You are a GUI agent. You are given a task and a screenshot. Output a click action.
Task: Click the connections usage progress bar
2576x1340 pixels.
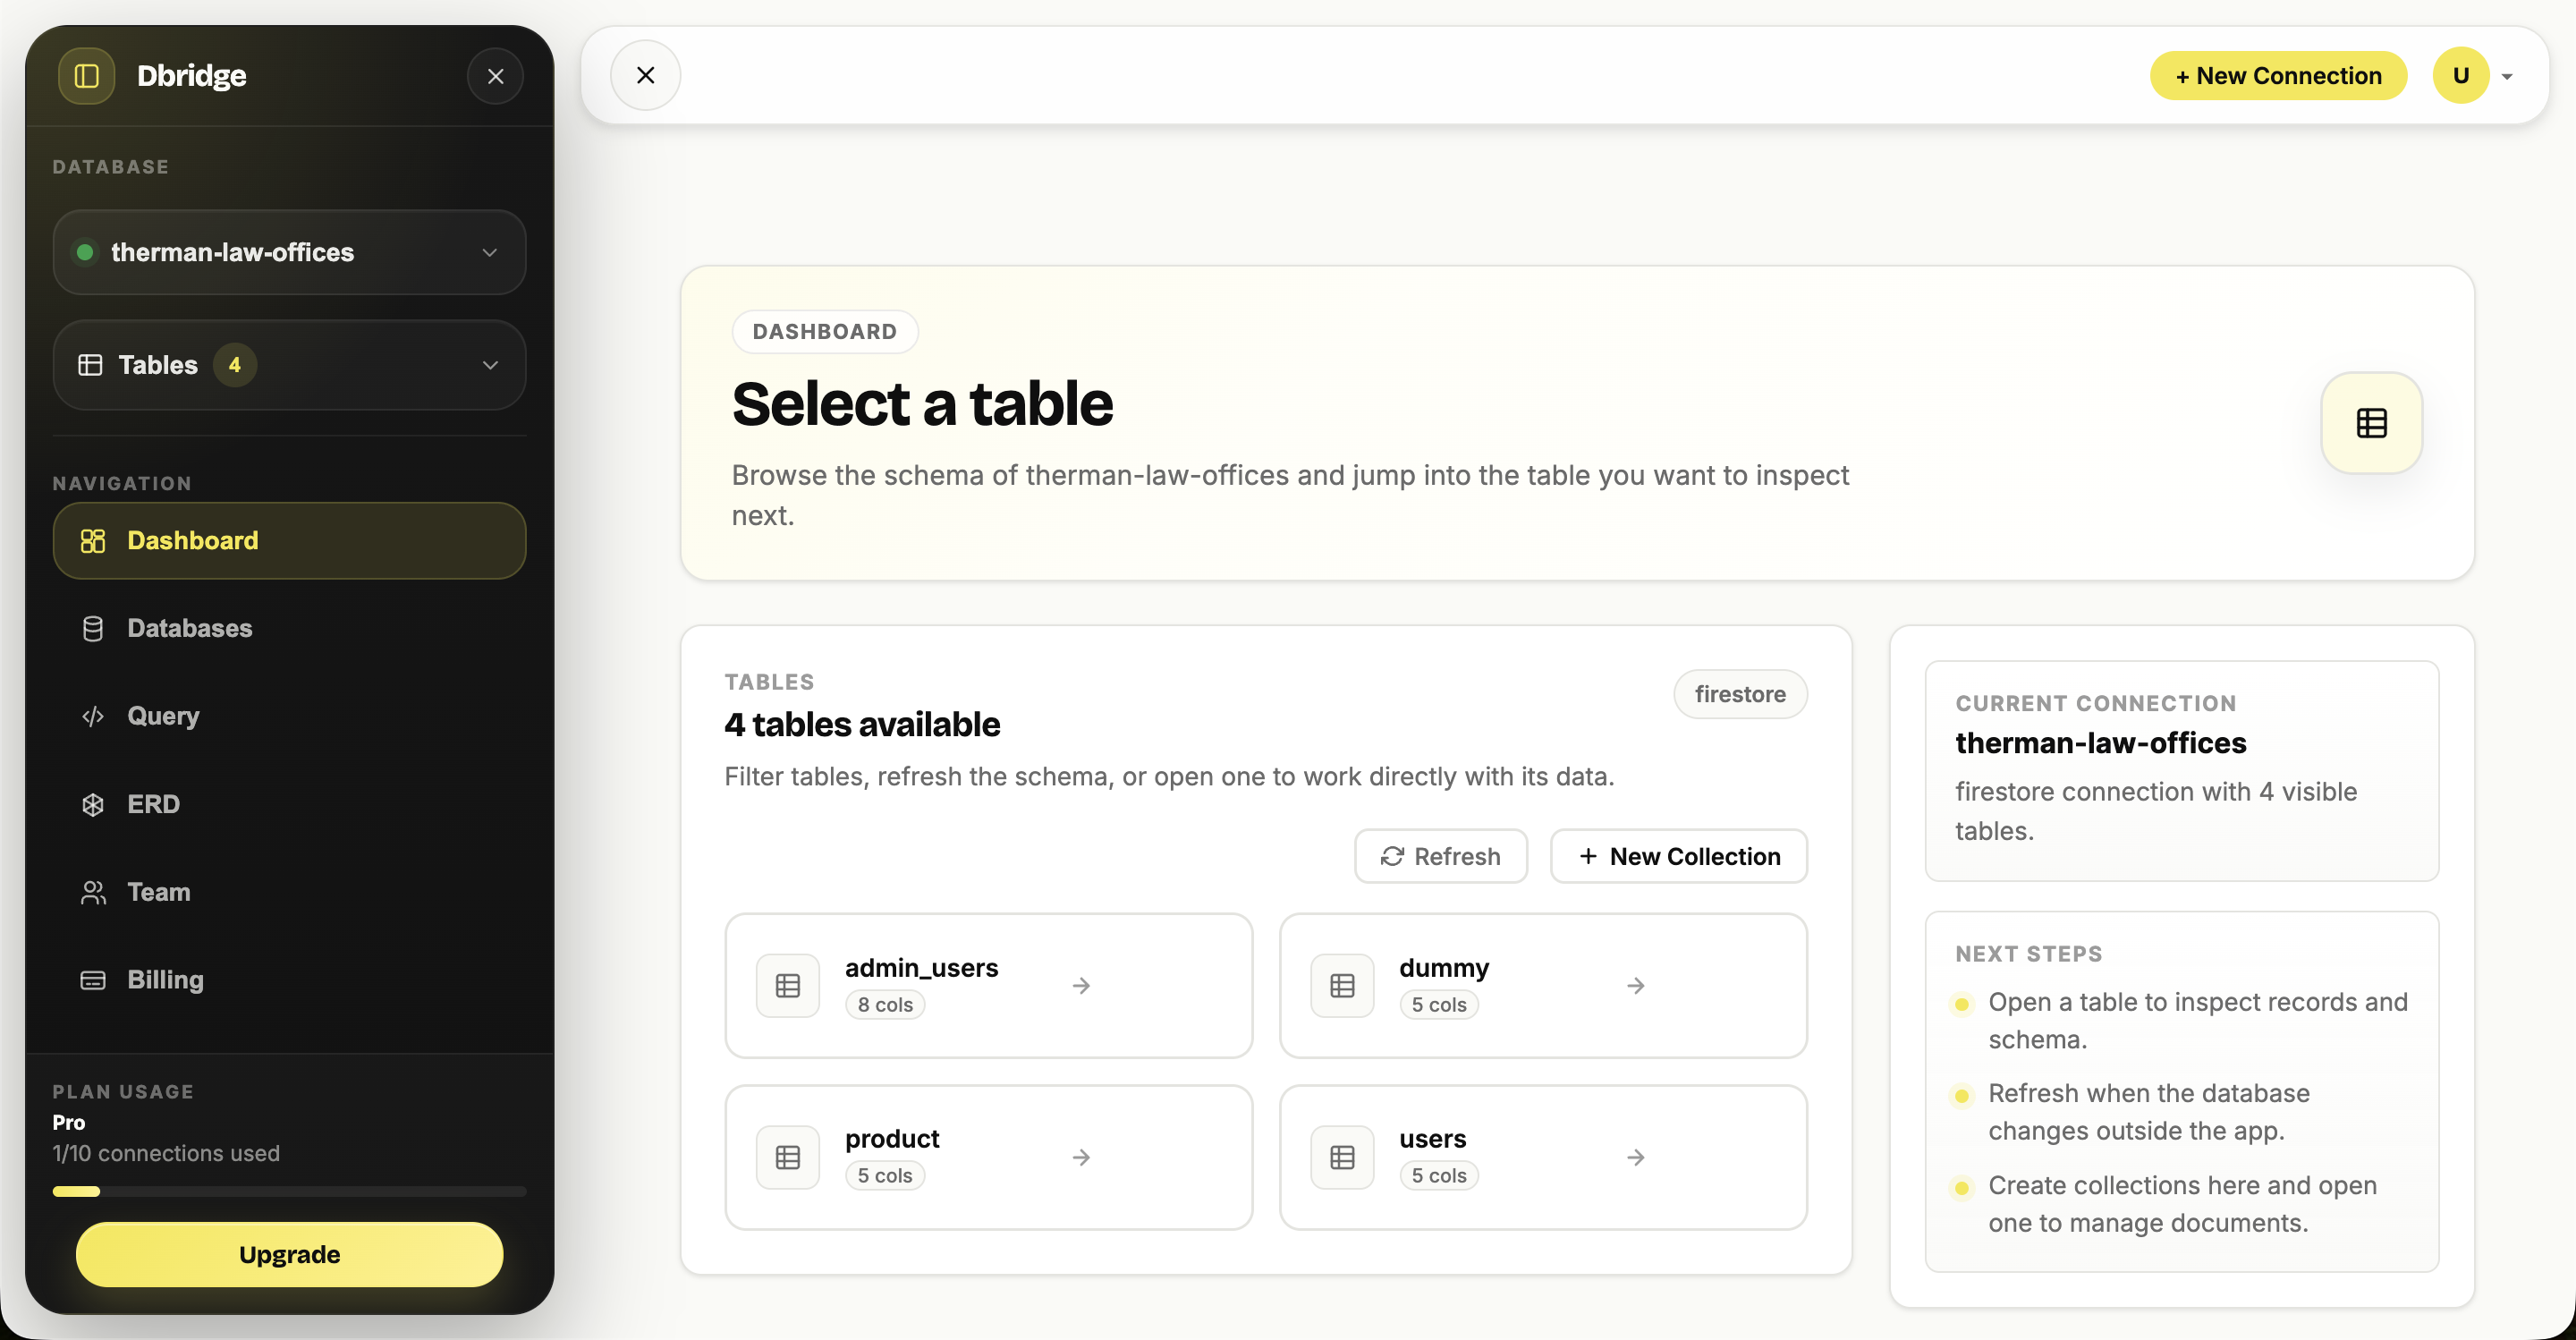coord(289,1191)
